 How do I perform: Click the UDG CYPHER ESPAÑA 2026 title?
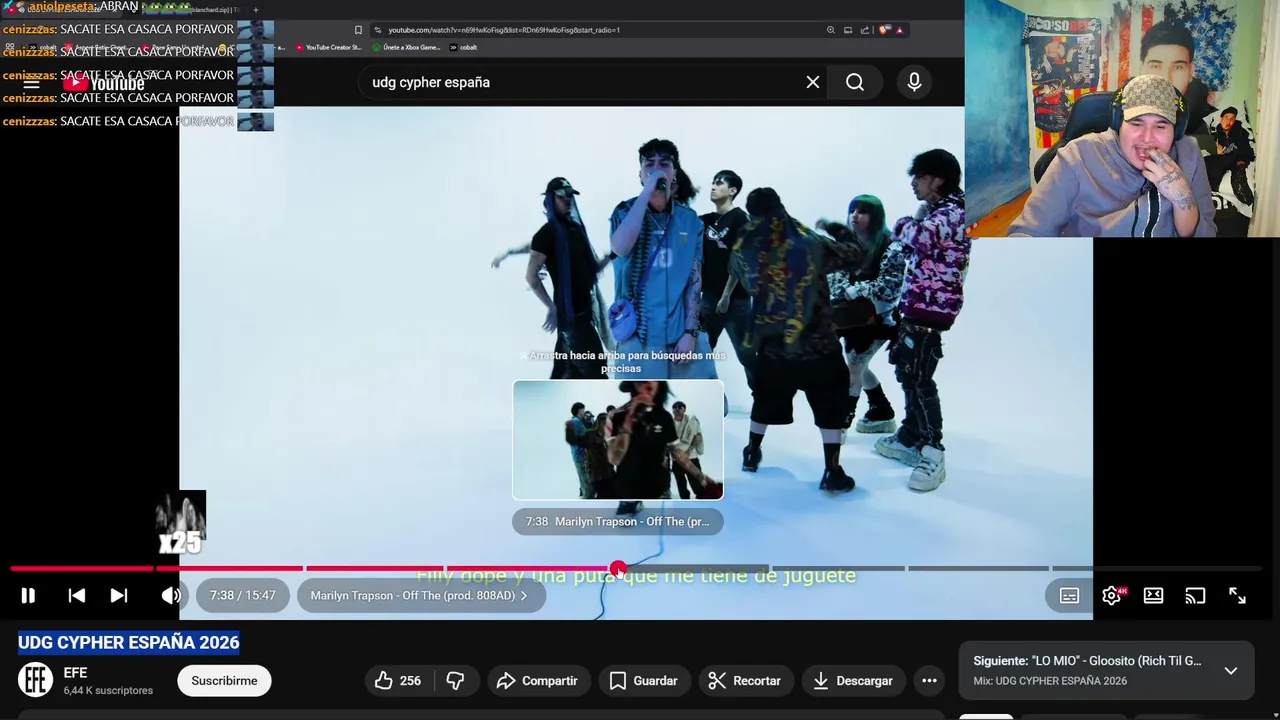tap(129, 642)
